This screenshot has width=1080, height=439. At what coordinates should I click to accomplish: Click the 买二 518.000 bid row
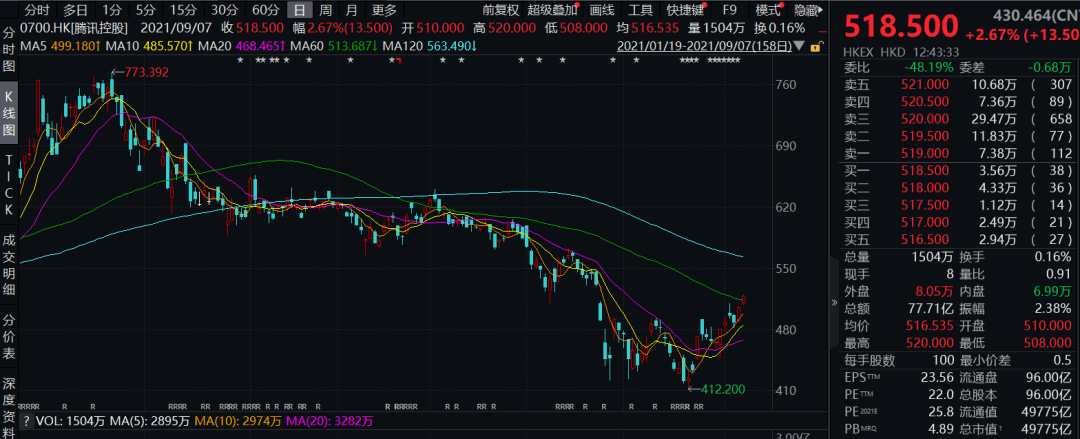click(x=960, y=187)
